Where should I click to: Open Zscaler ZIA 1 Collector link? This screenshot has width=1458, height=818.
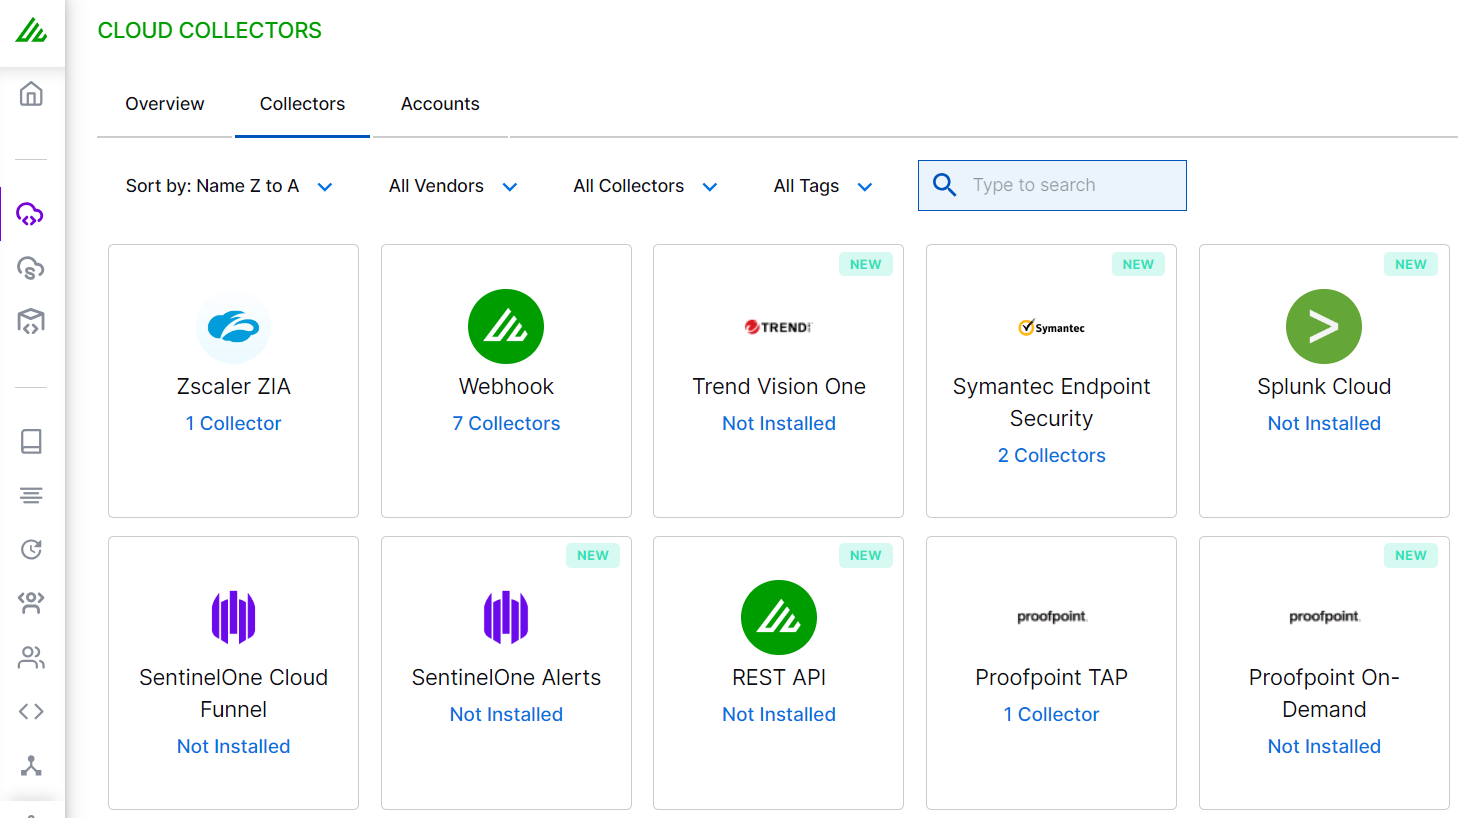[233, 423]
